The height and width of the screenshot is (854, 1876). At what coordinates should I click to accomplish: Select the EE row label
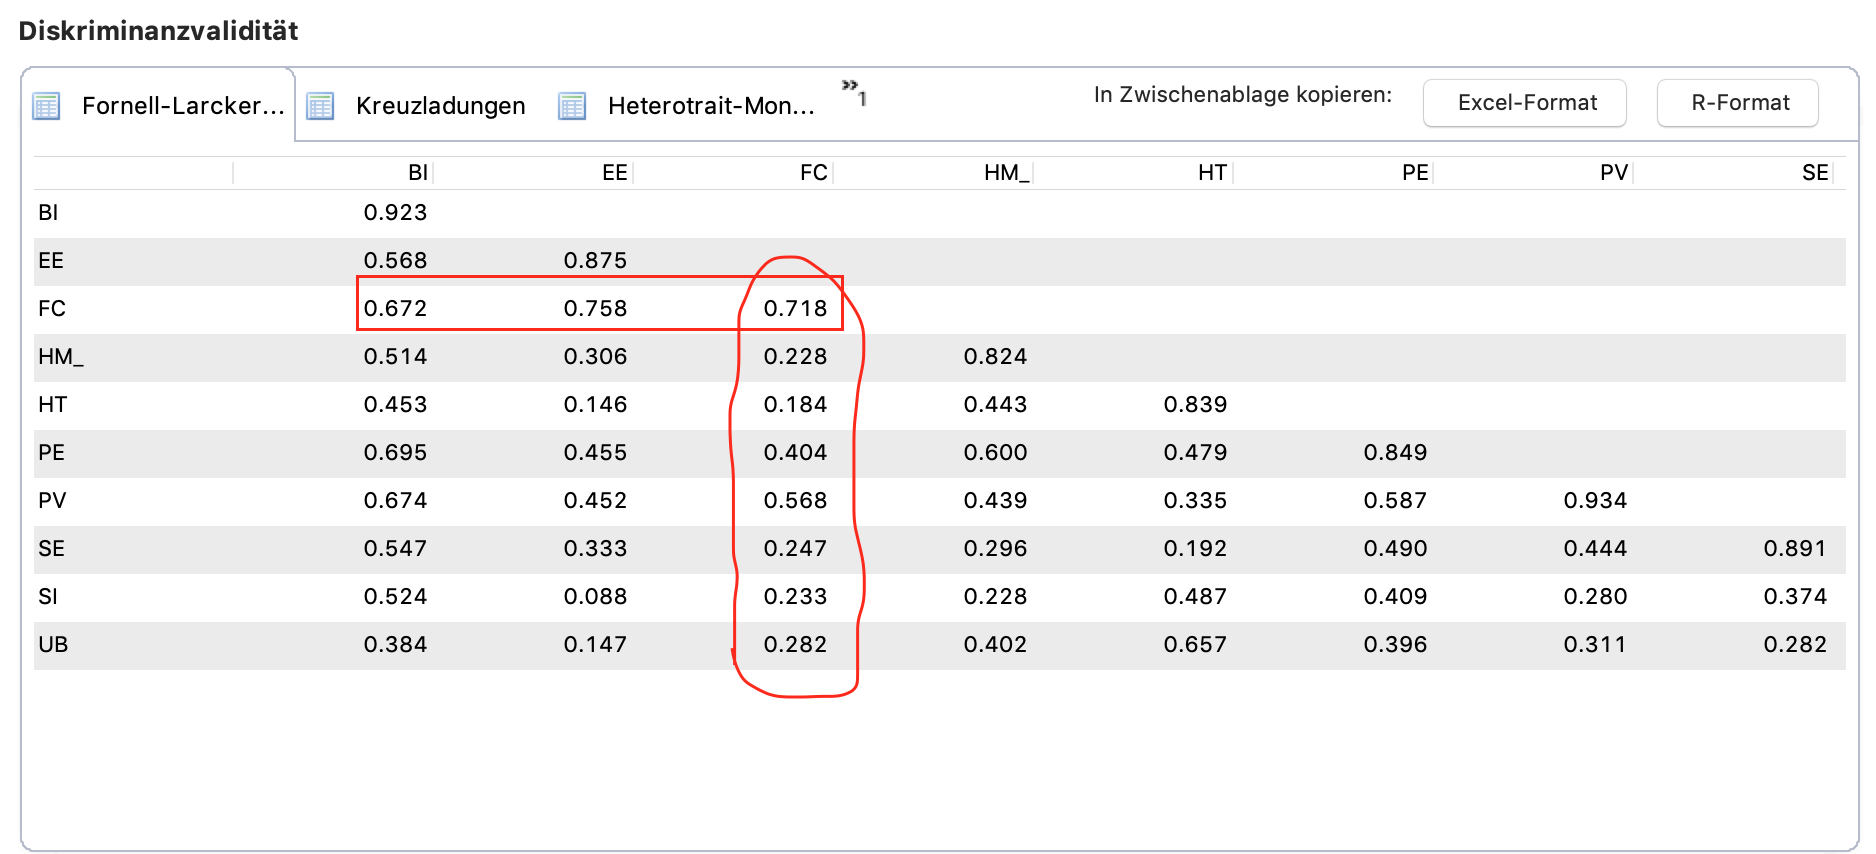coord(51,261)
